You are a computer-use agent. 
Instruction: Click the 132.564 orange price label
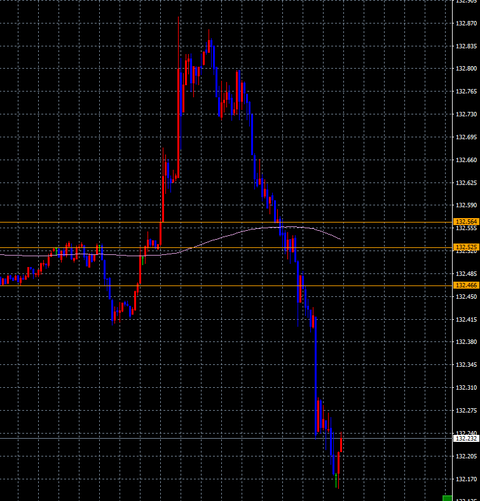tap(467, 222)
